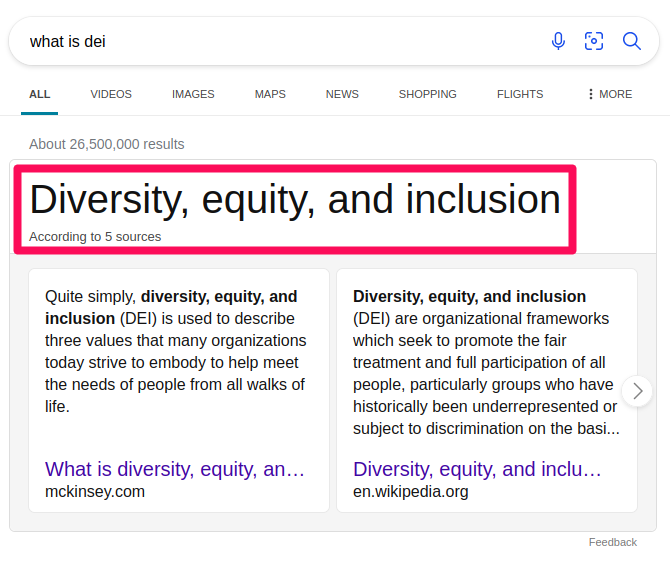Select the Shopping tab

427,94
